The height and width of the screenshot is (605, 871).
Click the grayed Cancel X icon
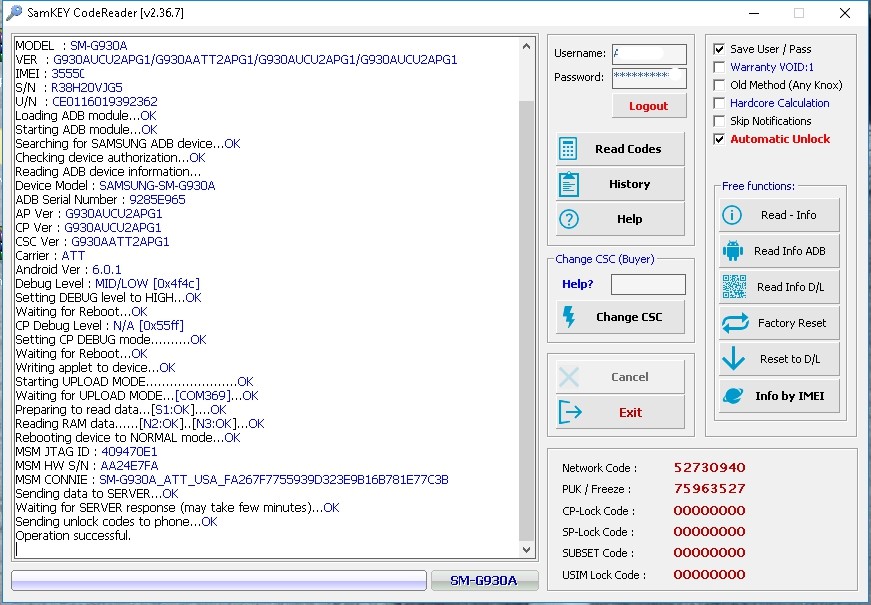(569, 377)
